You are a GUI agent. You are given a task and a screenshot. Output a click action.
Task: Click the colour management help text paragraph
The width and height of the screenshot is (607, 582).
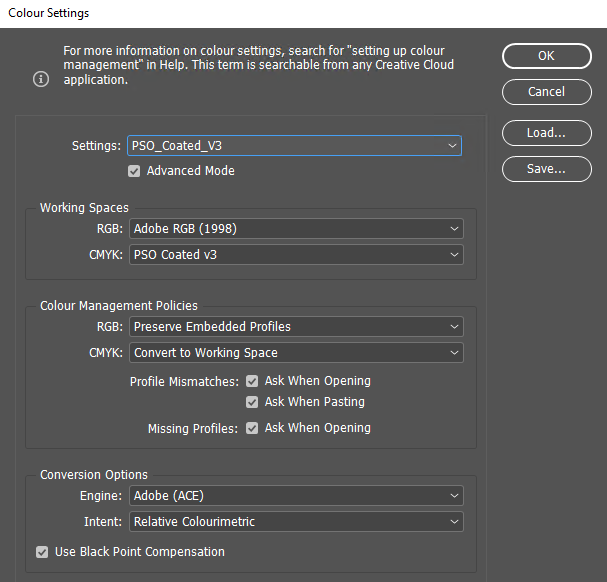(x=258, y=65)
